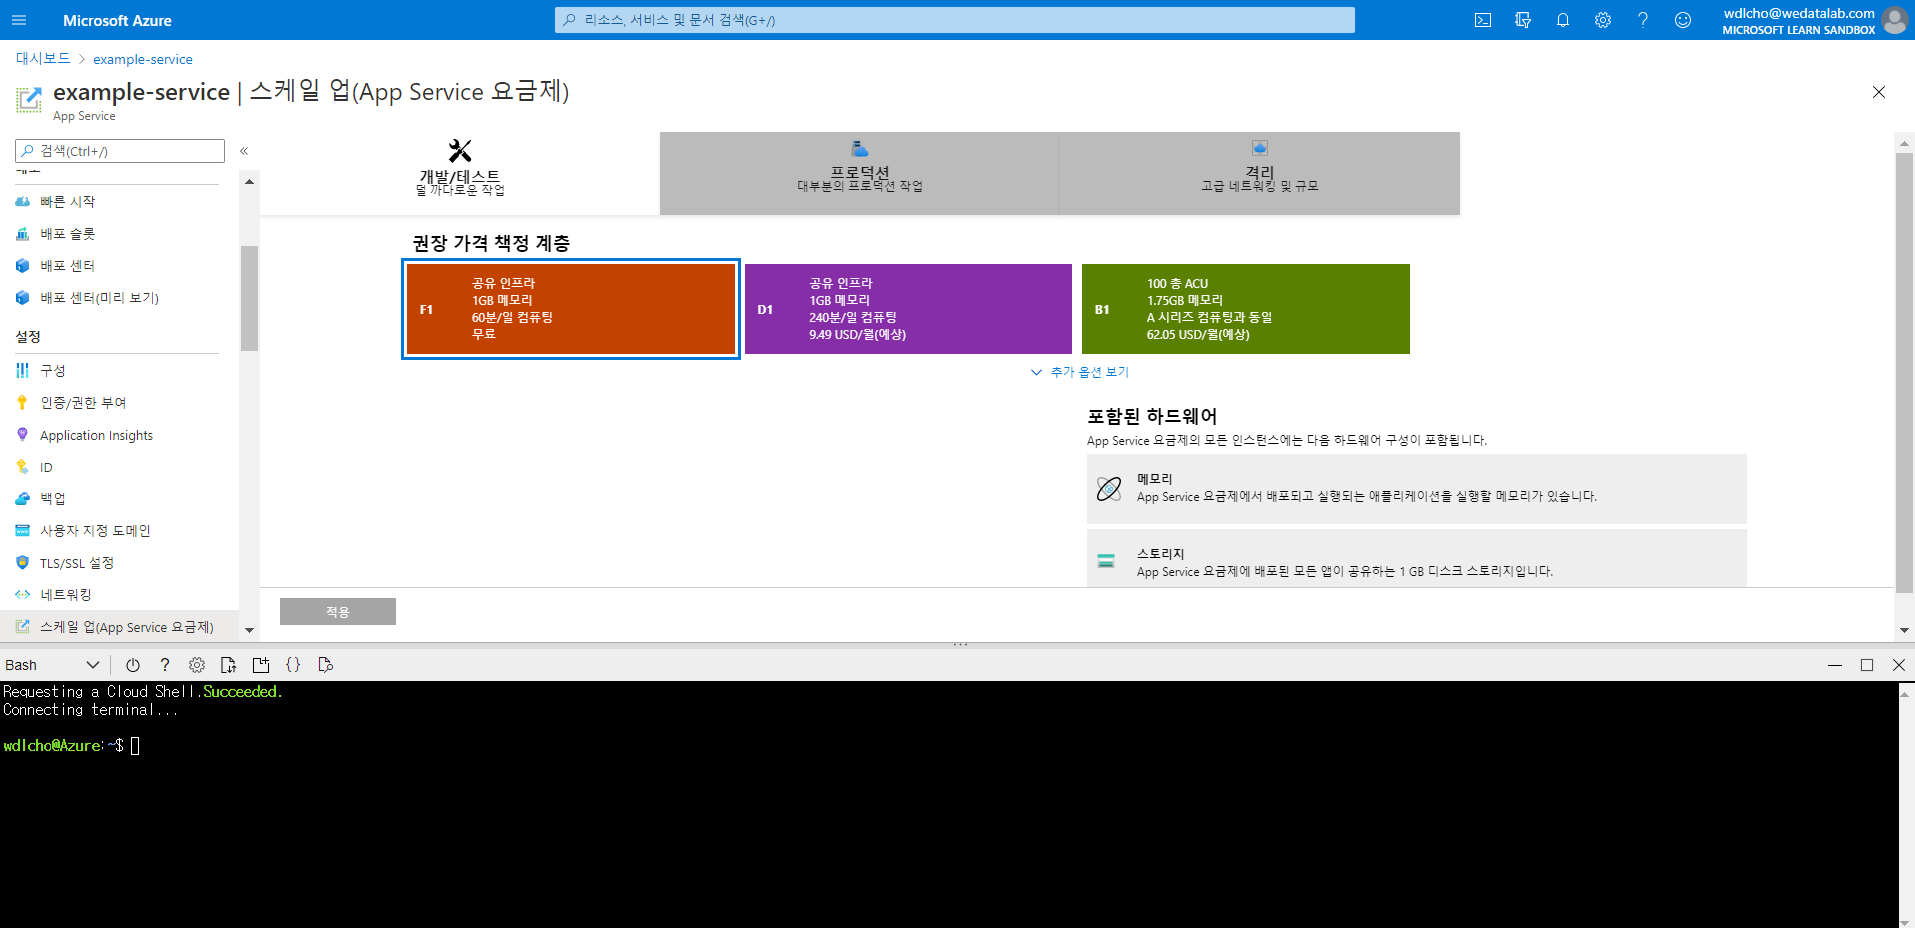Click the left menu scroll up arrow

pos(249,182)
